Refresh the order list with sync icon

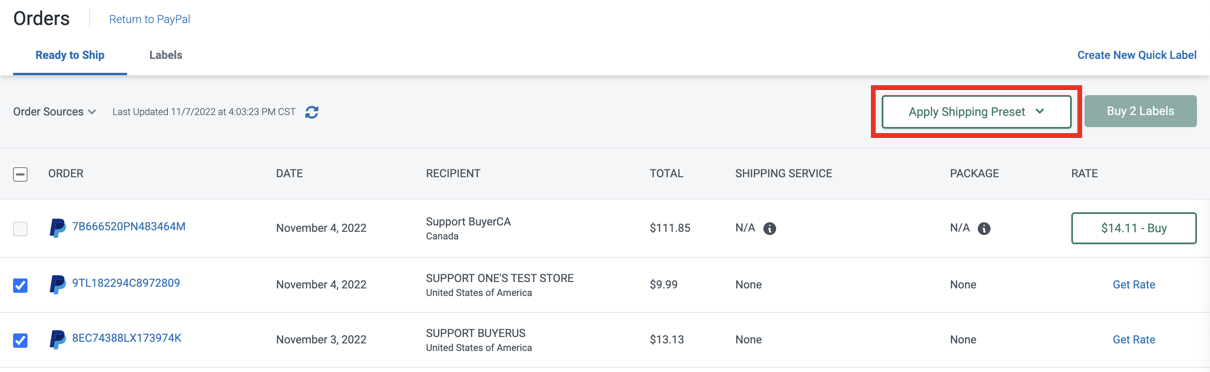pos(312,112)
